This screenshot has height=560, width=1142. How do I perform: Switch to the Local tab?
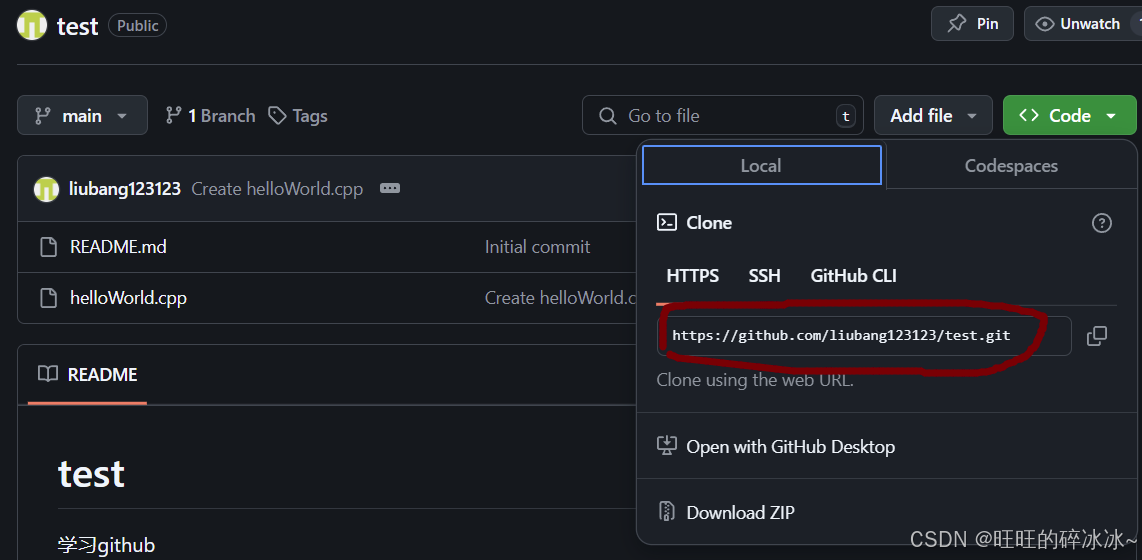click(761, 165)
